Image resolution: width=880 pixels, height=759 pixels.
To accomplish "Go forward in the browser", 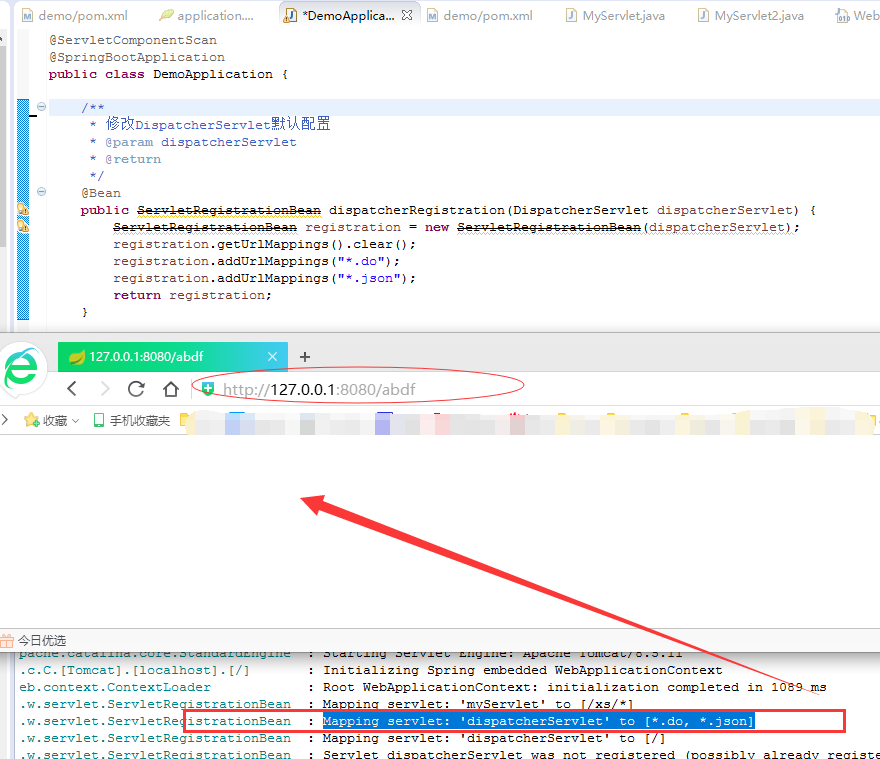I will coord(104,388).
